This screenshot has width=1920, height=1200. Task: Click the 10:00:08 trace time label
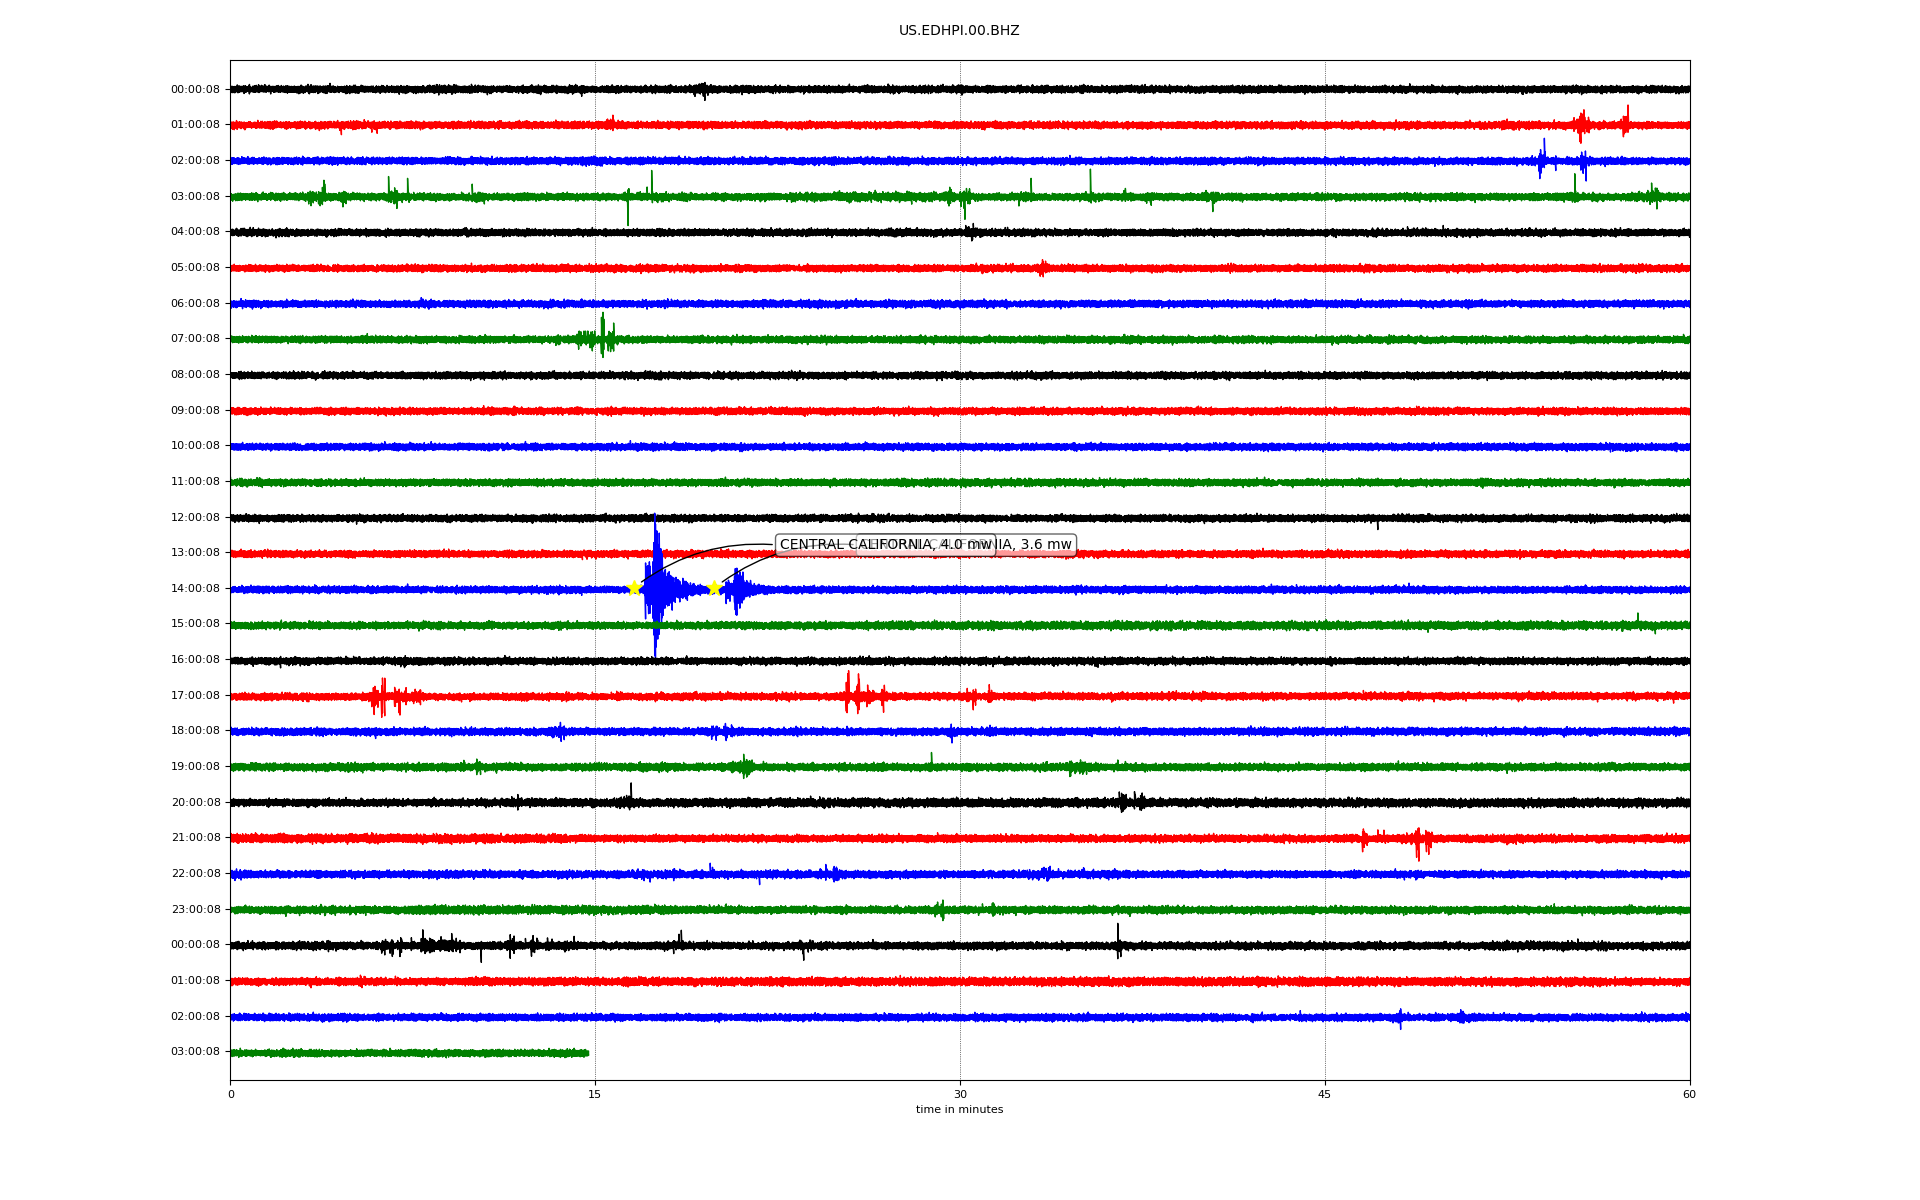[x=195, y=446]
